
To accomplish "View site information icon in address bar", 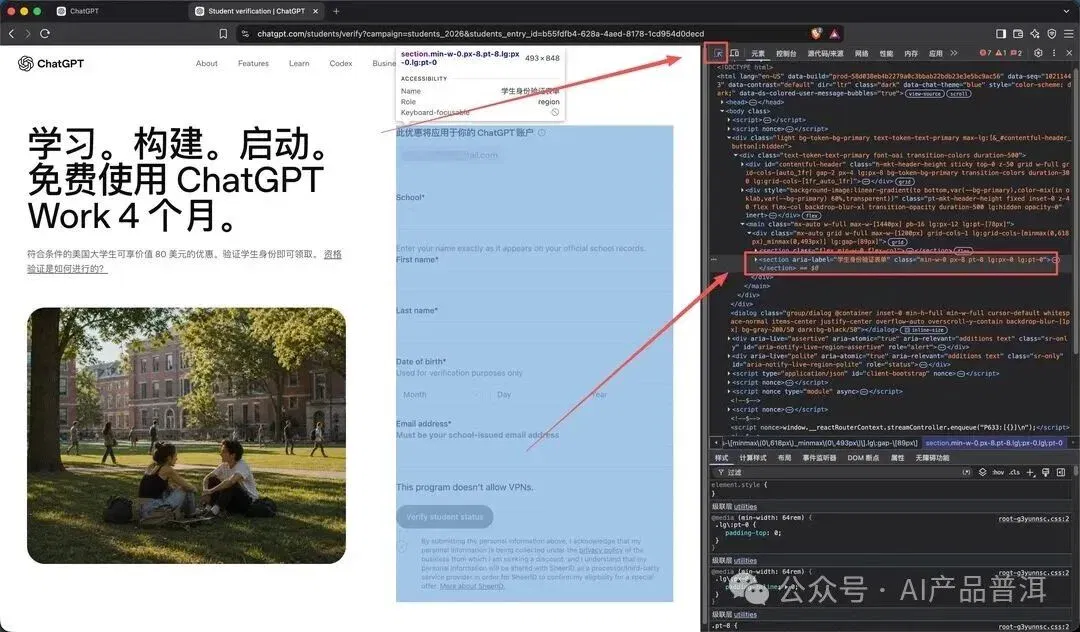I will (x=245, y=33).
